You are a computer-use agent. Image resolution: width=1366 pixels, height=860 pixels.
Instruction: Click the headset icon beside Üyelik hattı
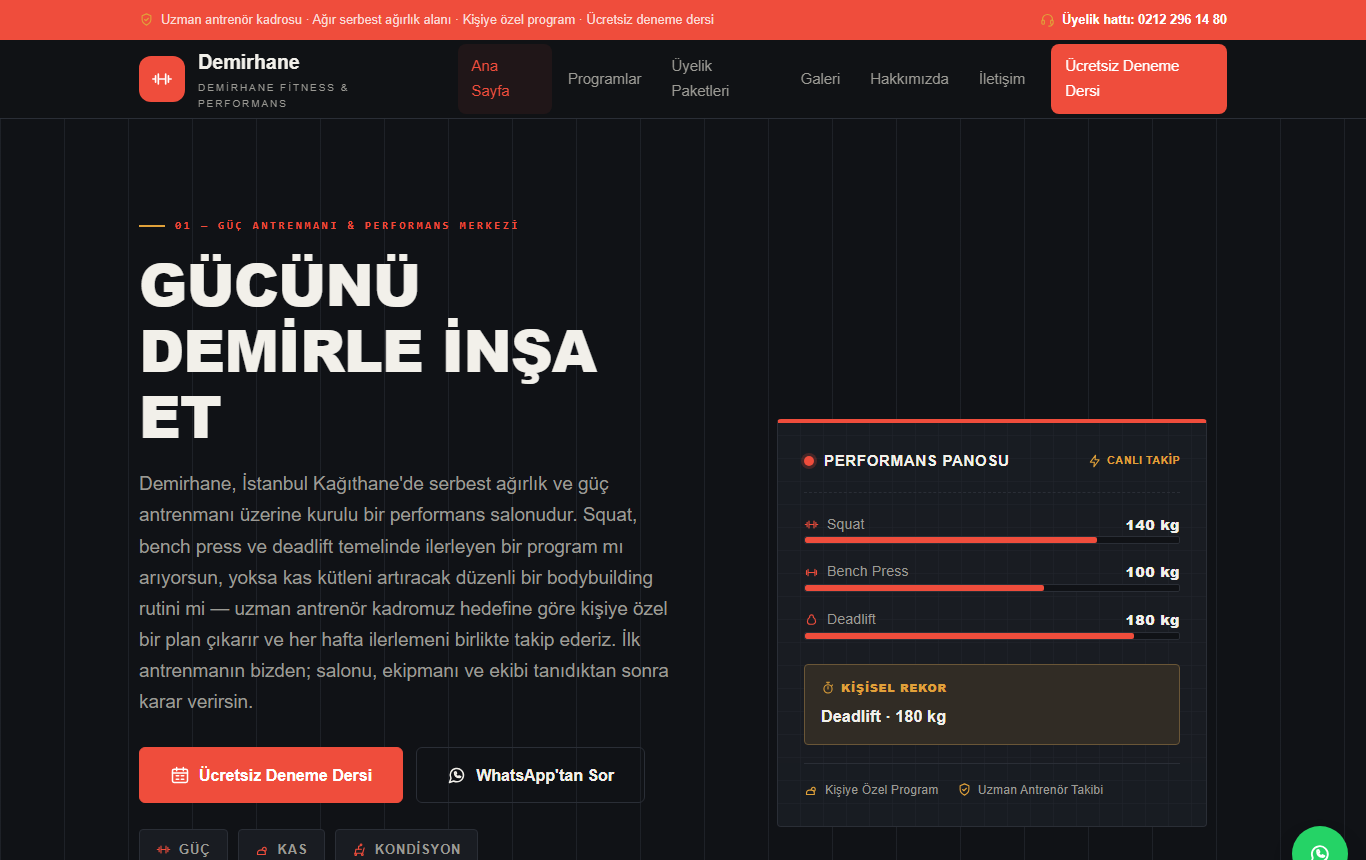point(1047,20)
